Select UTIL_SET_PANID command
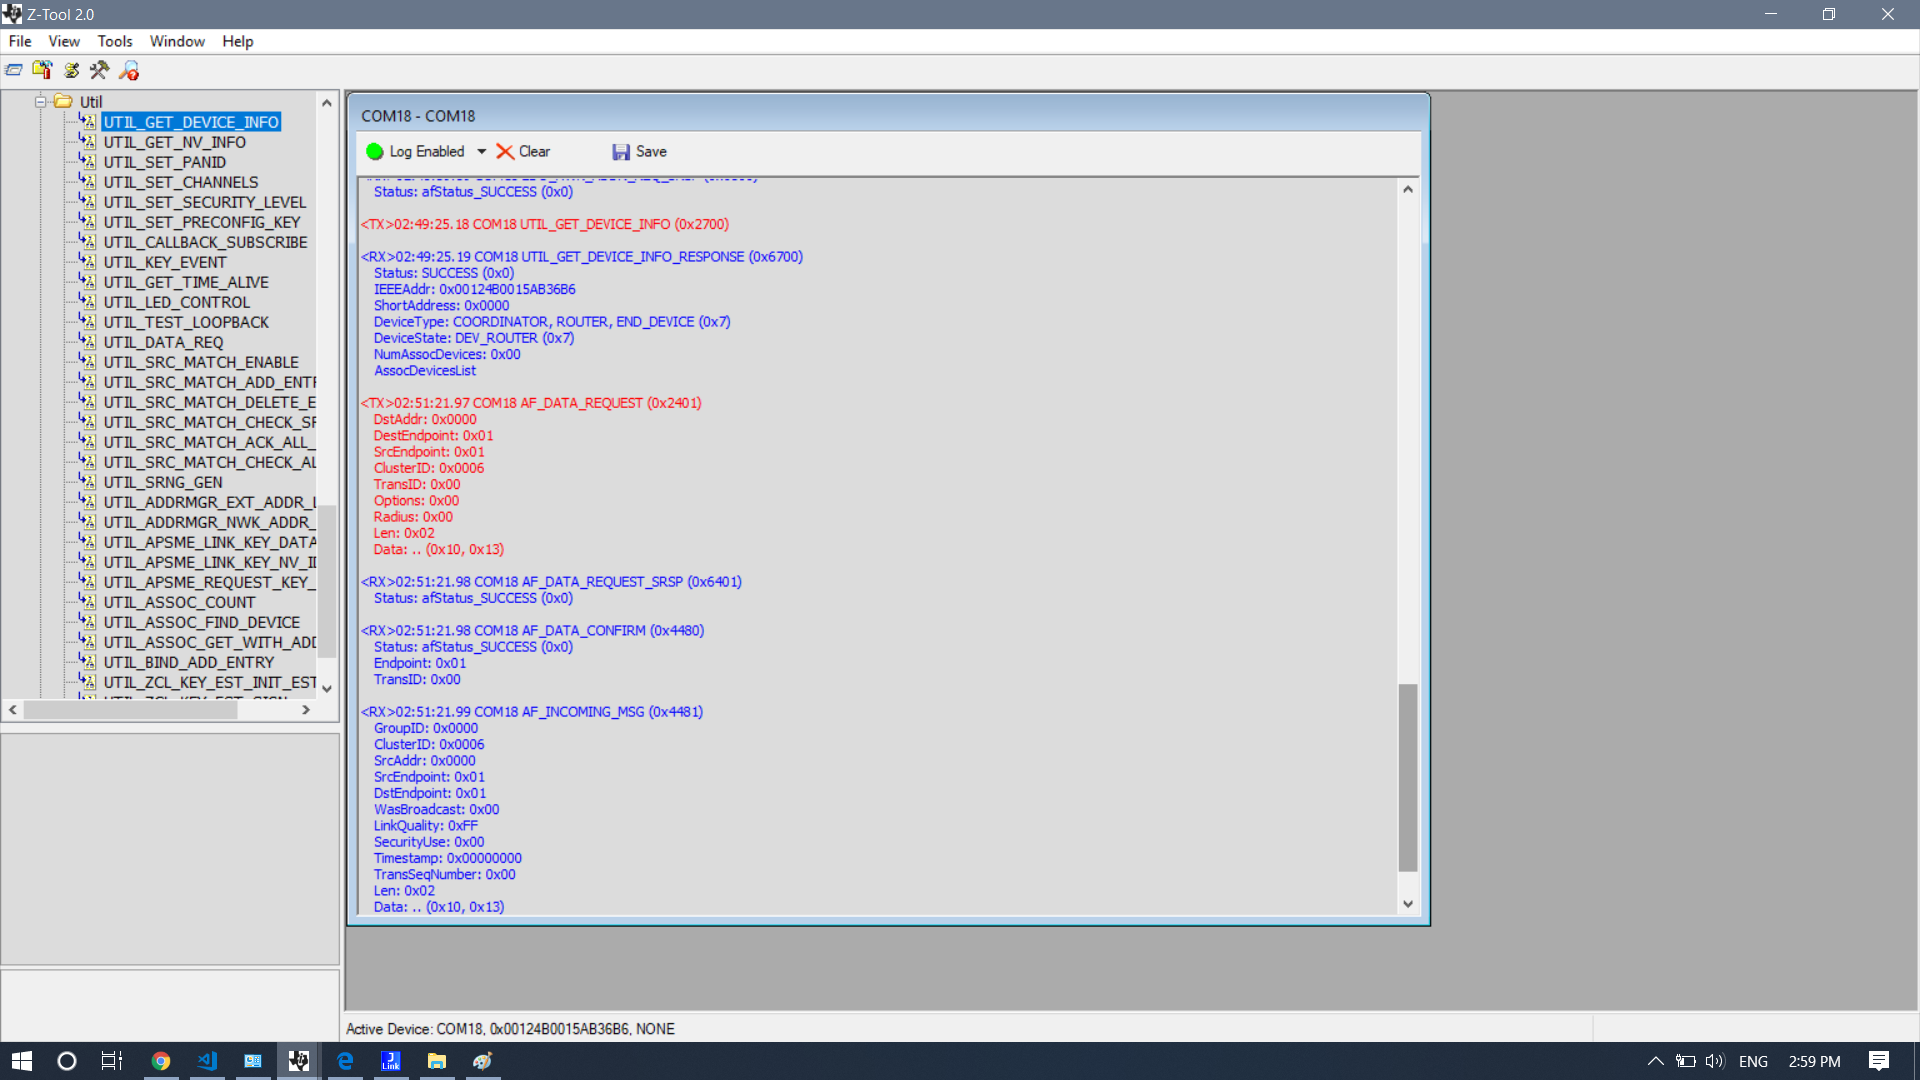The width and height of the screenshot is (1920, 1080). tap(164, 162)
